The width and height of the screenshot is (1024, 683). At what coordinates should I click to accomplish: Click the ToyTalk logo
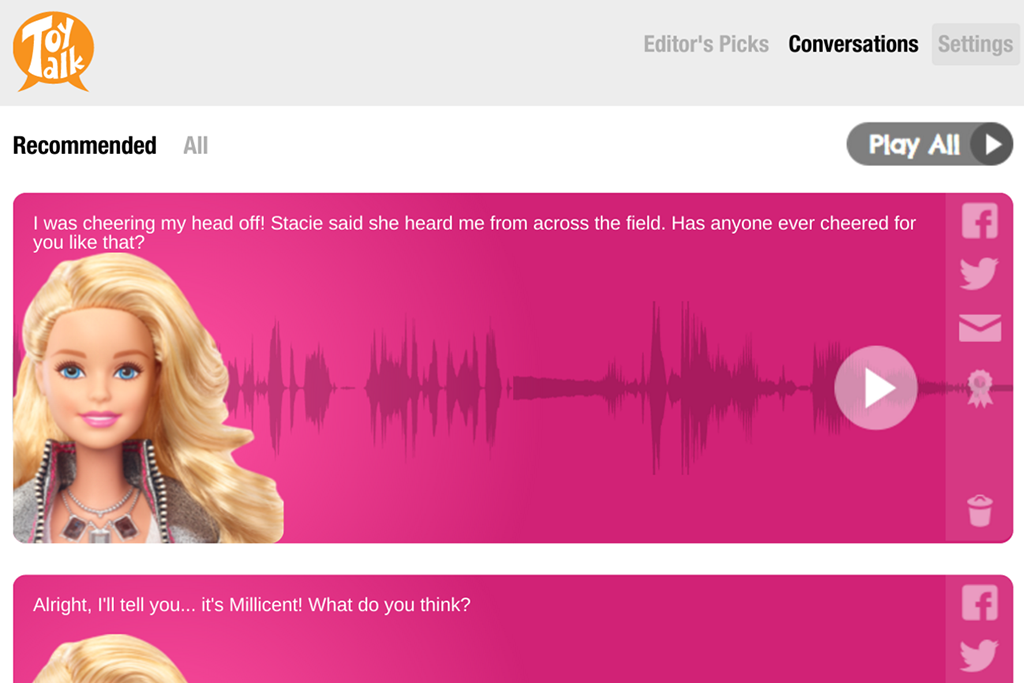coord(53,51)
